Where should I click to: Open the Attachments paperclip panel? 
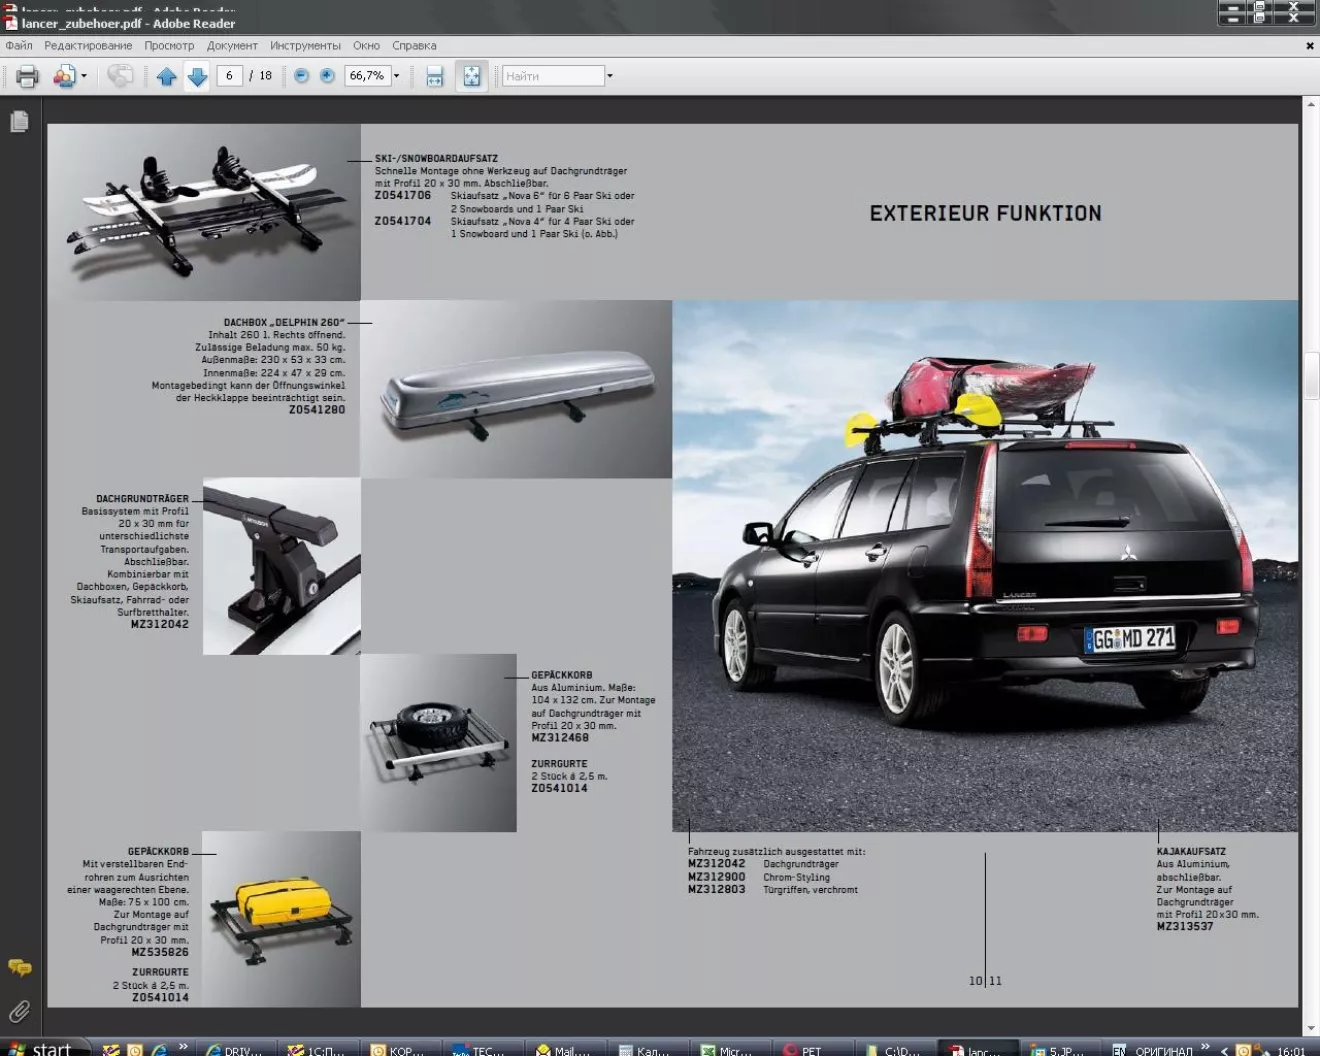pyautogui.click(x=19, y=1011)
